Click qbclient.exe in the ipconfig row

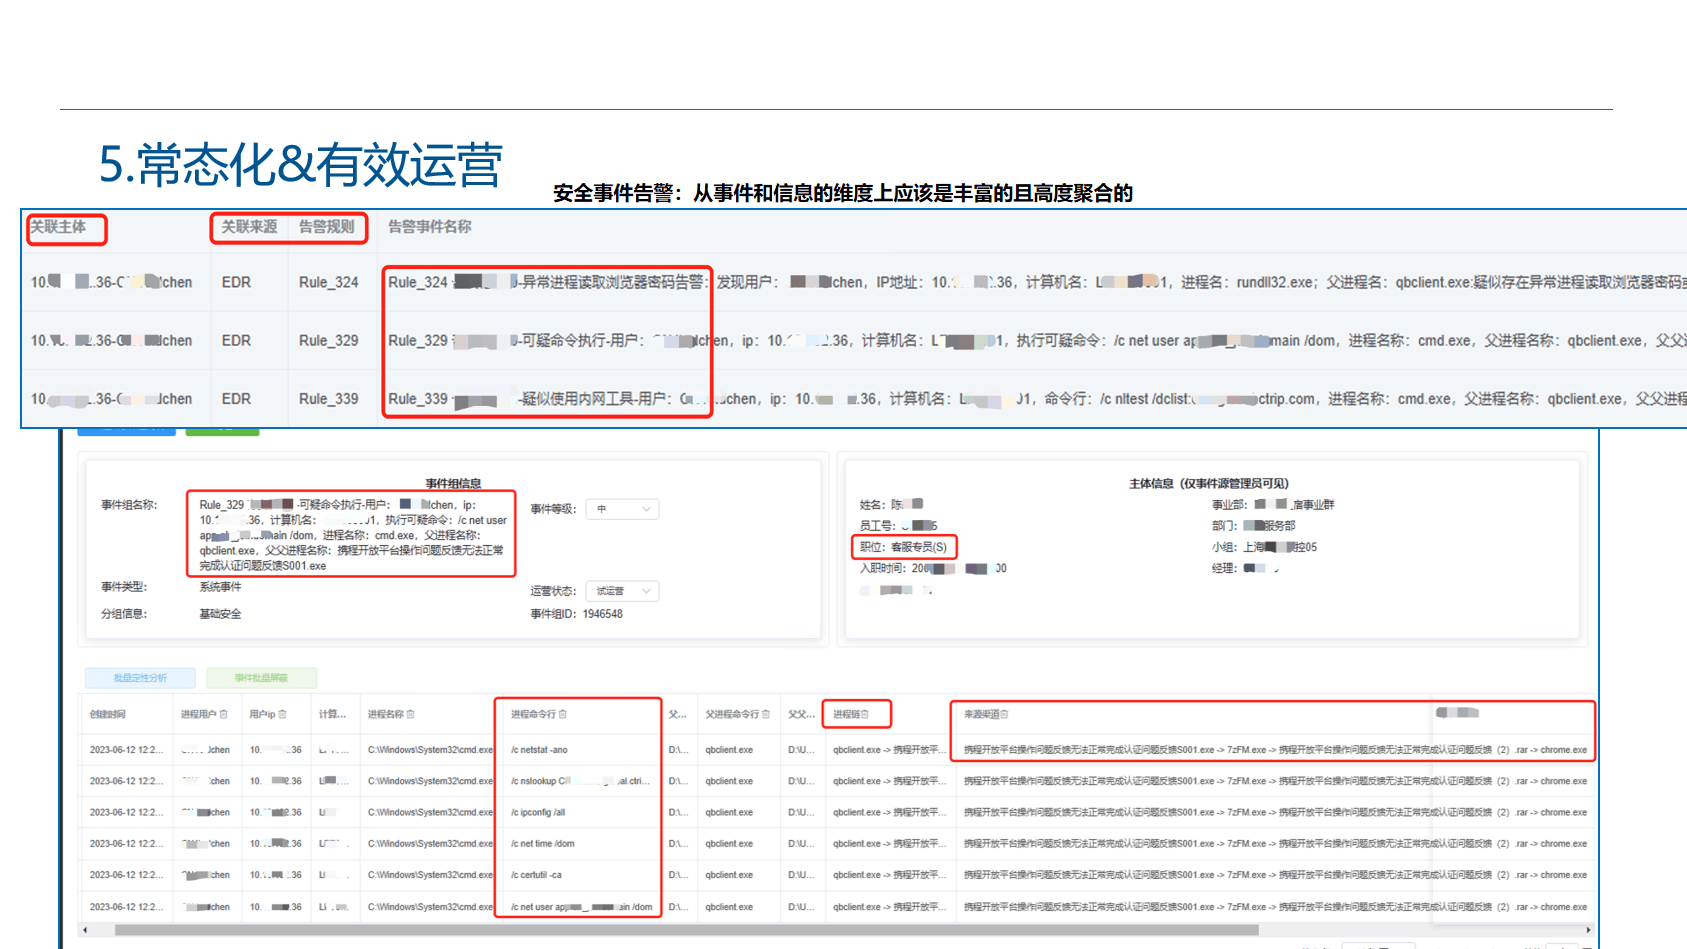[x=729, y=812]
